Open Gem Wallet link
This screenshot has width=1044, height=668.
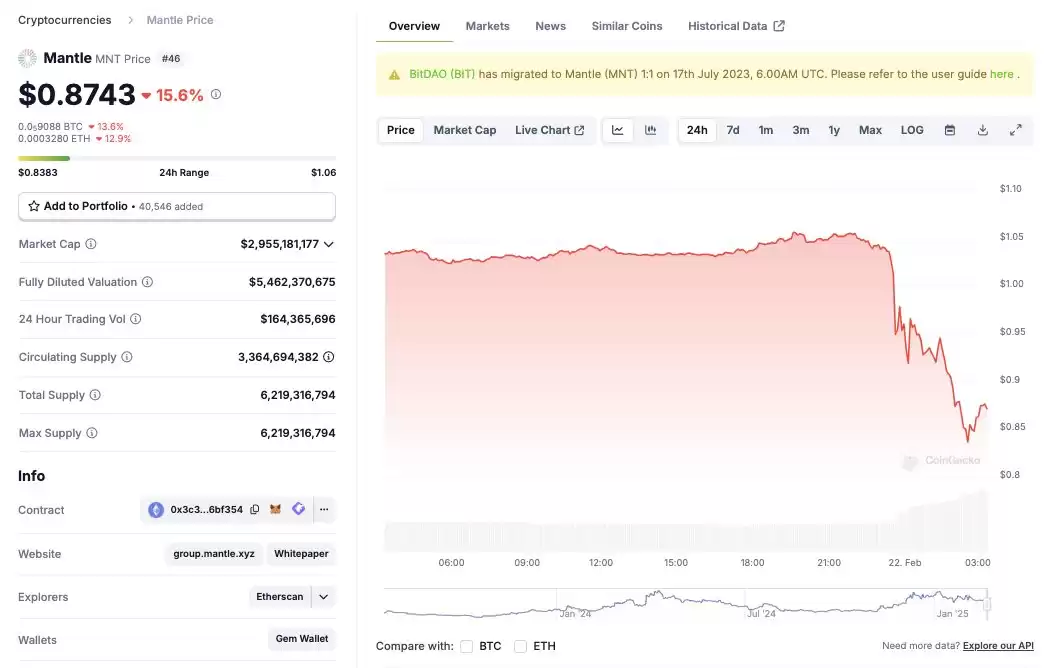click(x=302, y=639)
